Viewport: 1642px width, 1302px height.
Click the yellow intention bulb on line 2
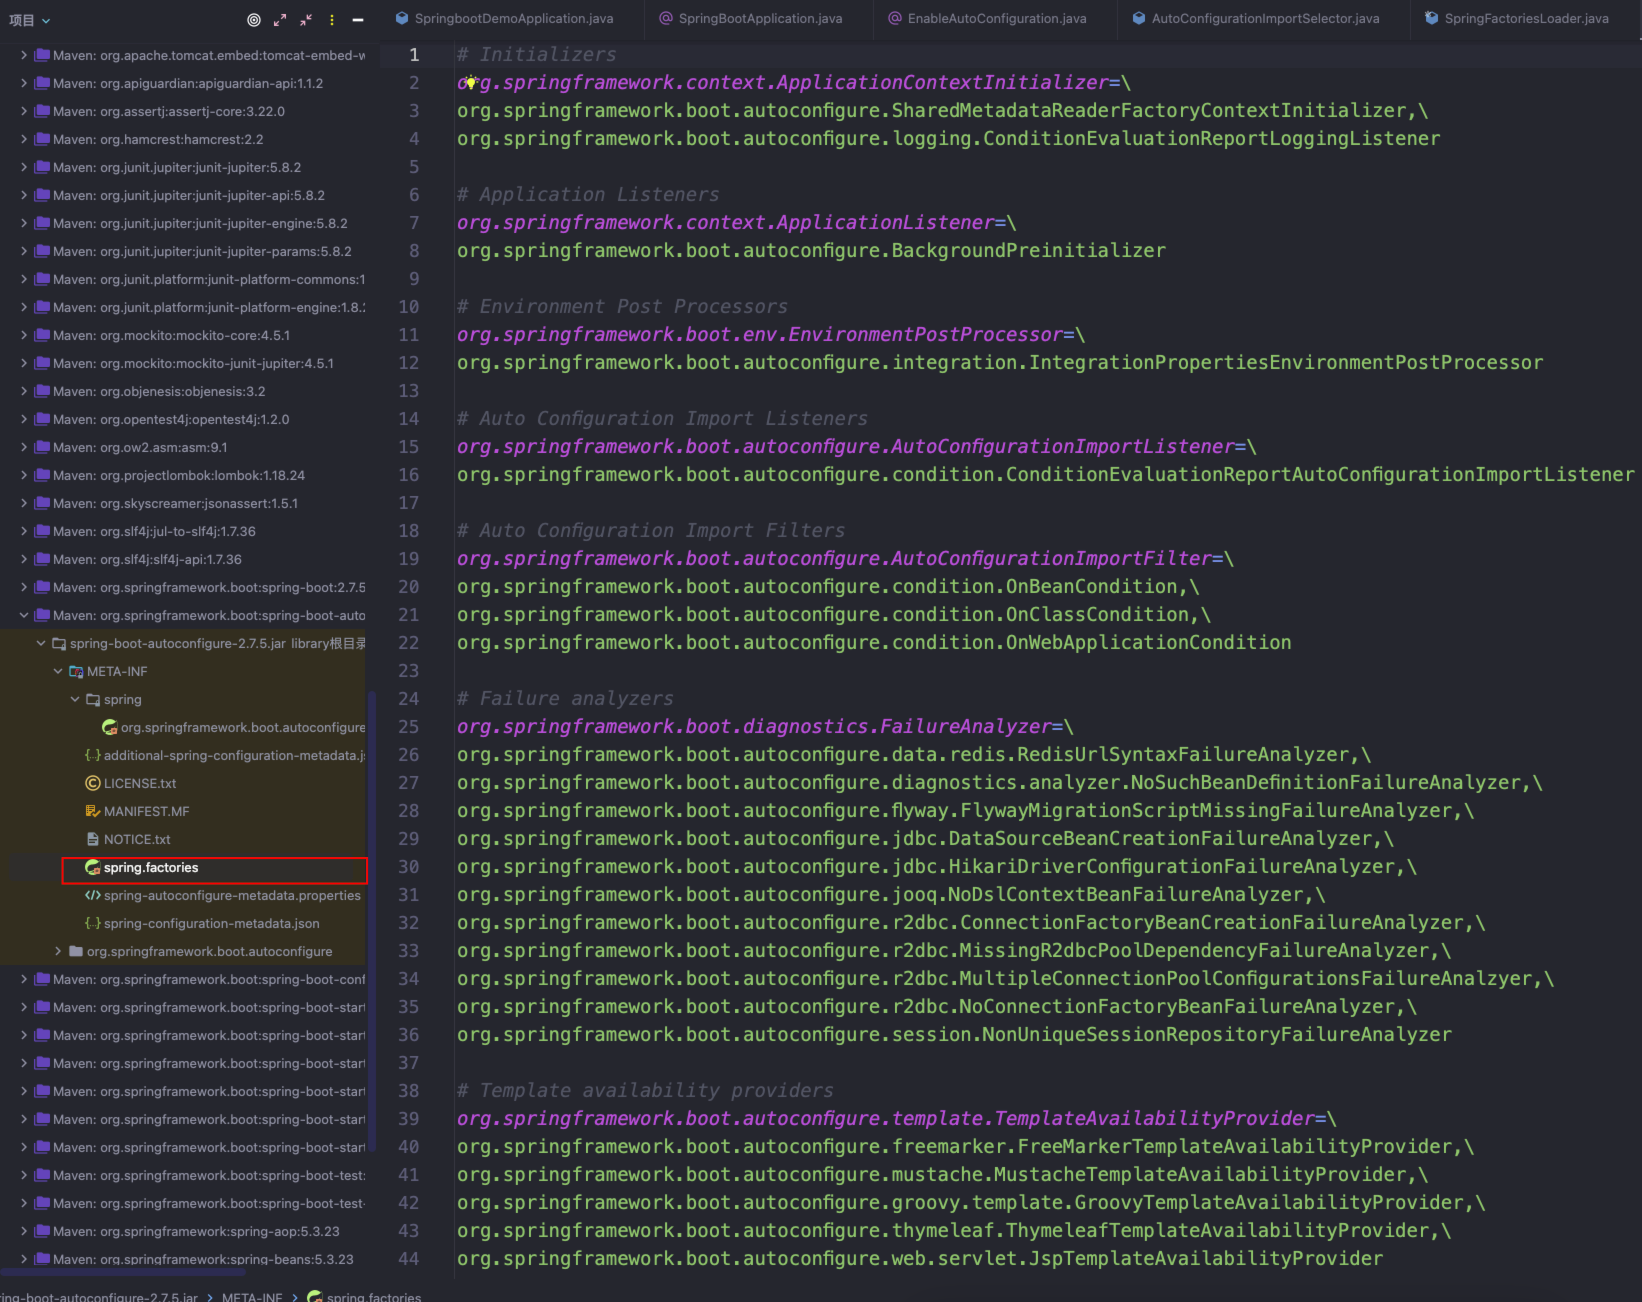(469, 83)
